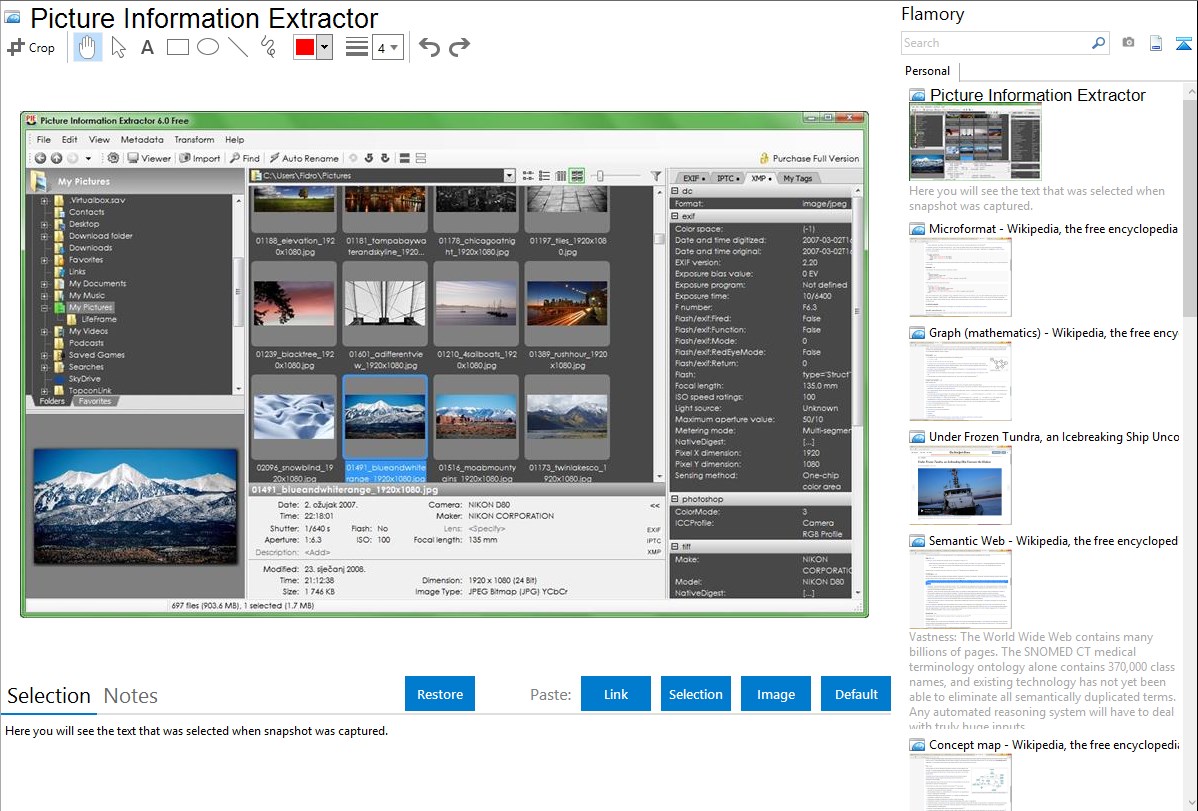Expand the My Documents tree node
The image size is (1198, 811).
point(44,284)
